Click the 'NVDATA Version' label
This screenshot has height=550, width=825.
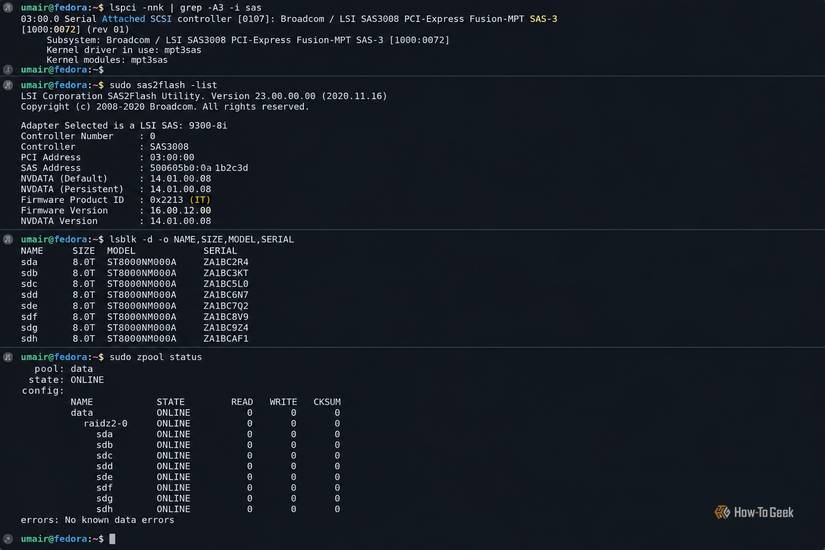59,221
